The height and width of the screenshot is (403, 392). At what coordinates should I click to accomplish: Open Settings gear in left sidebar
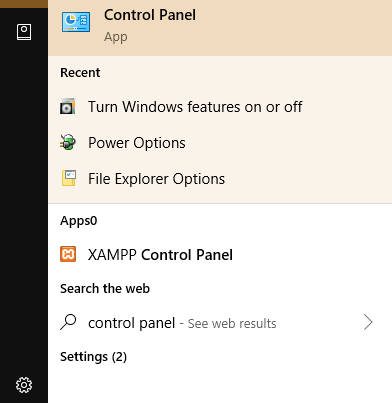(x=24, y=385)
